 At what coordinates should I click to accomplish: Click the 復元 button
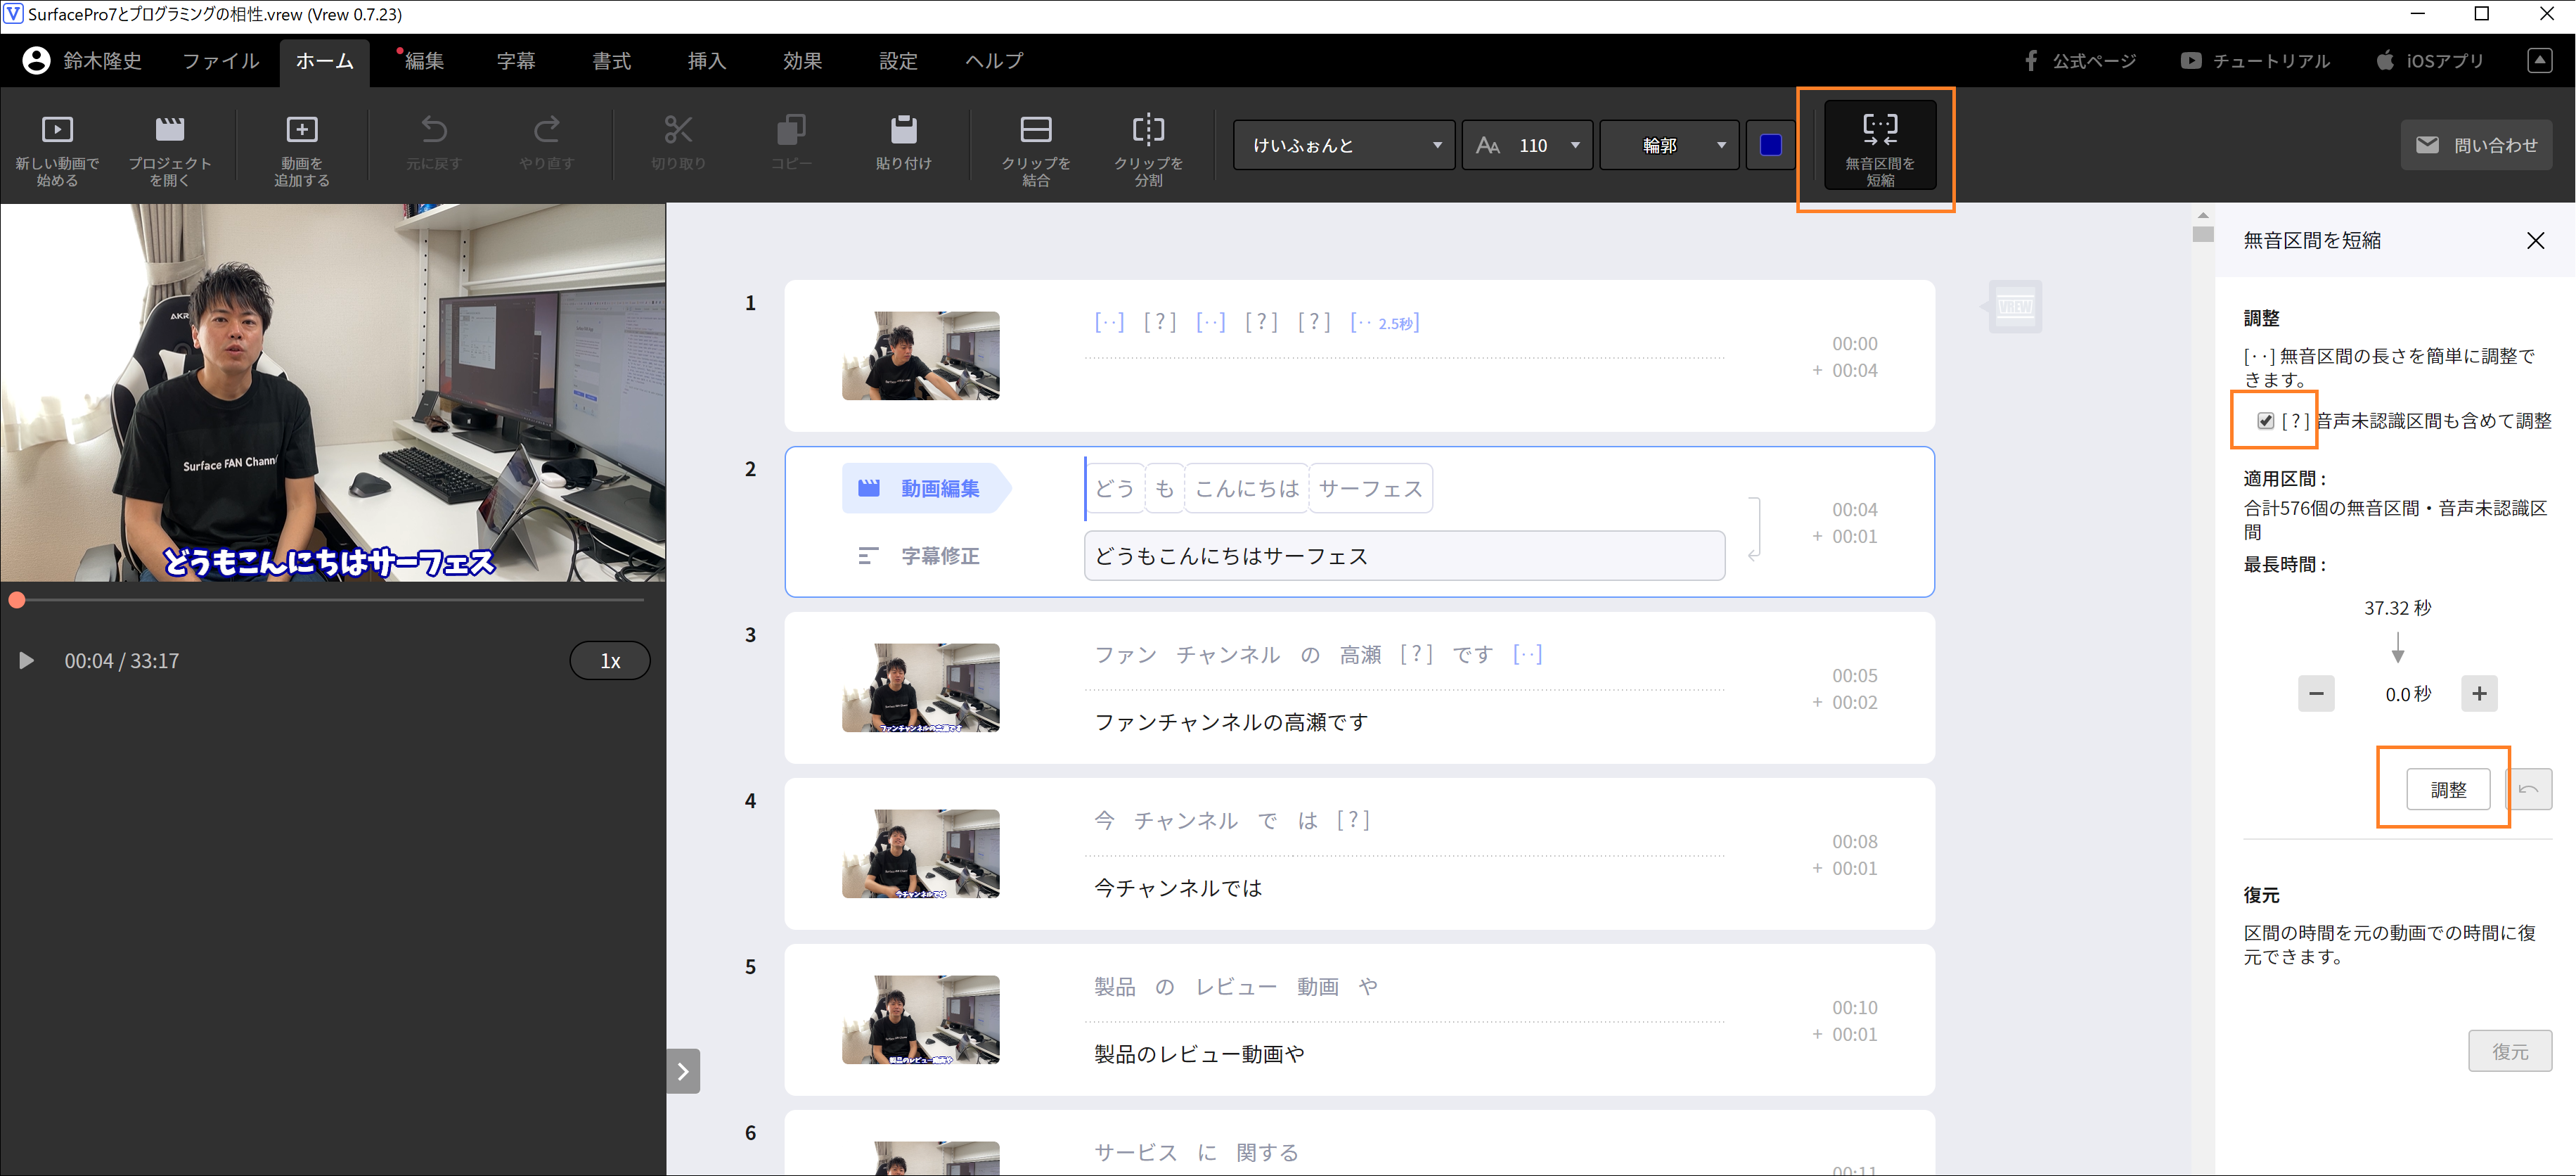(x=2510, y=1052)
